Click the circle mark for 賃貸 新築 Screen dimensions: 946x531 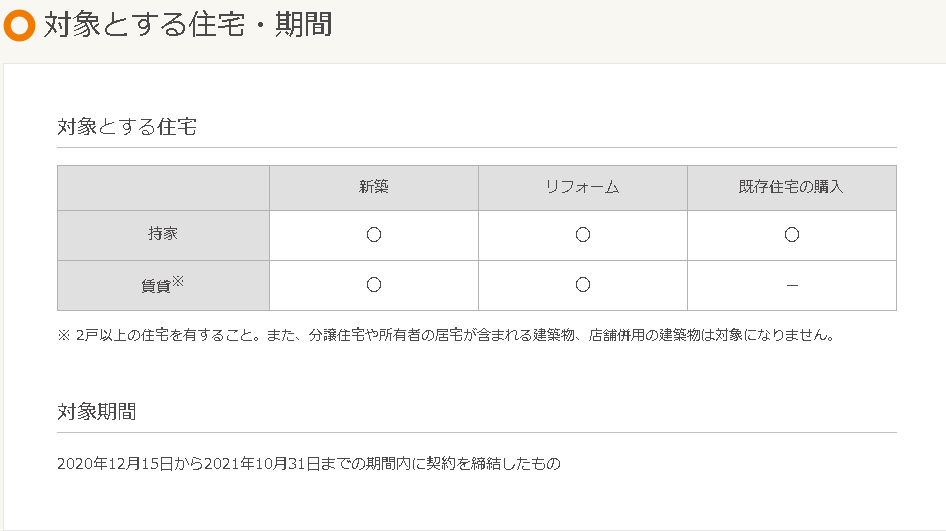[x=374, y=285]
